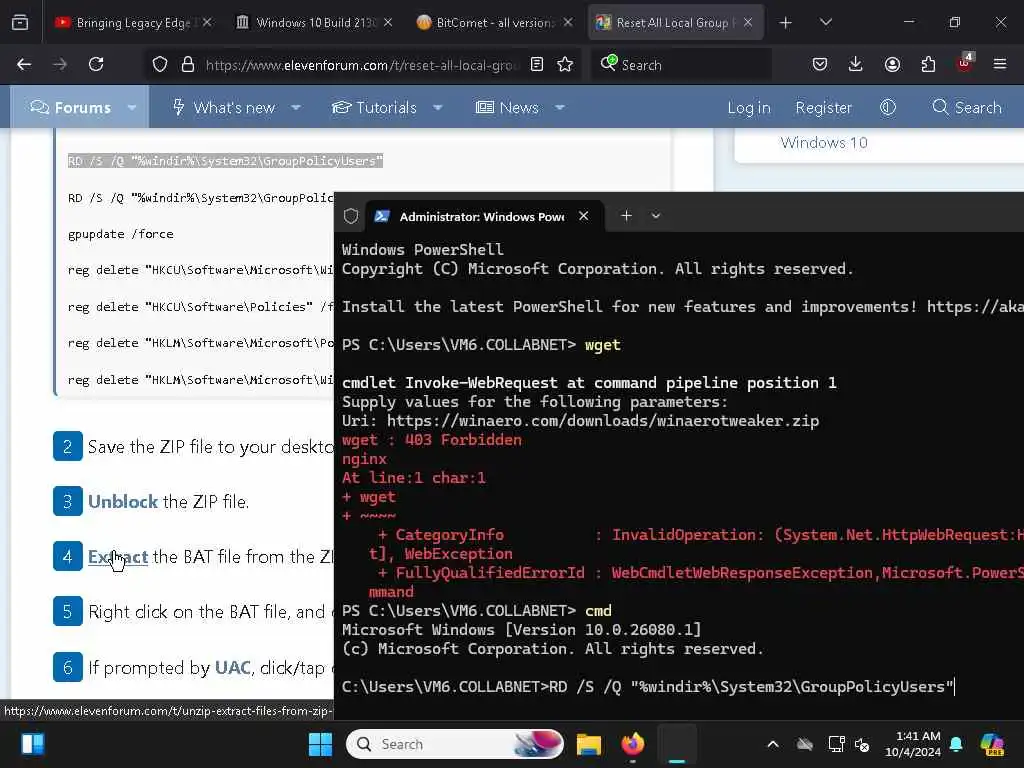Image resolution: width=1024 pixels, height=768 pixels.
Task: Show site security padlock info
Action: pyautogui.click(x=188, y=64)
